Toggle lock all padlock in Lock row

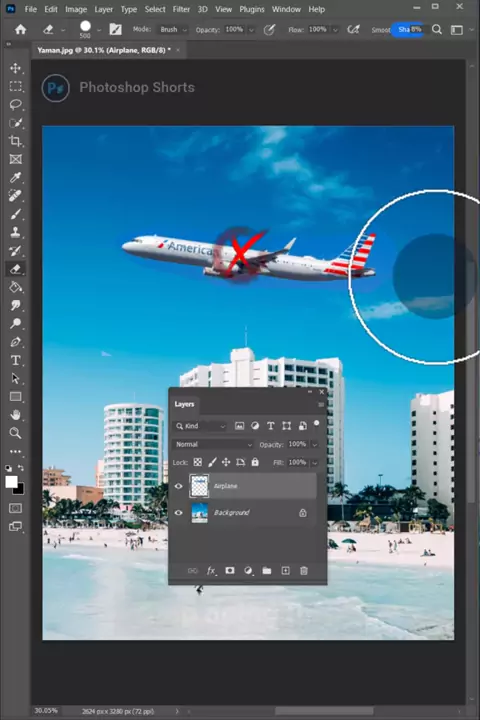coord(255,462)
